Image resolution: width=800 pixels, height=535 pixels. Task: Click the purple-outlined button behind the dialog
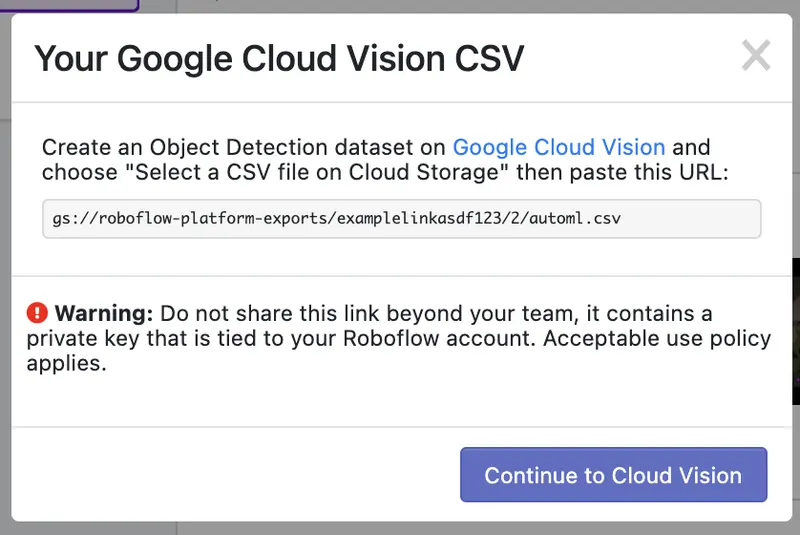(69, 5)
